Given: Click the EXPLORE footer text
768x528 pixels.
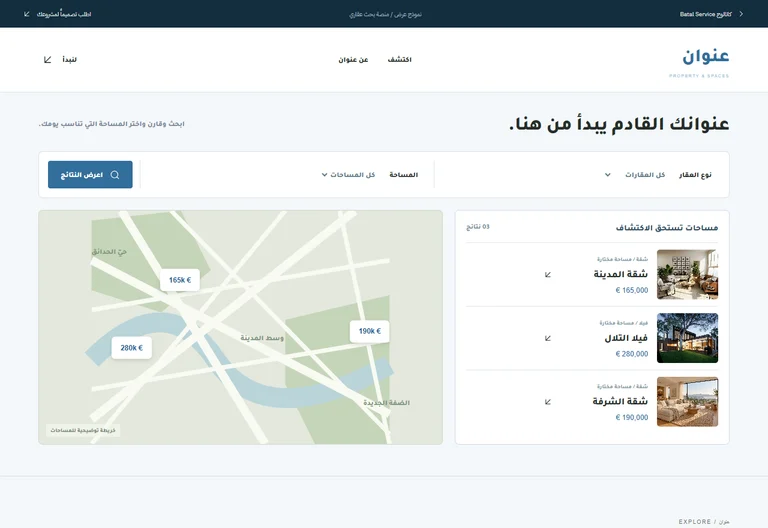Looking at the screenshot, I should 695,522.
